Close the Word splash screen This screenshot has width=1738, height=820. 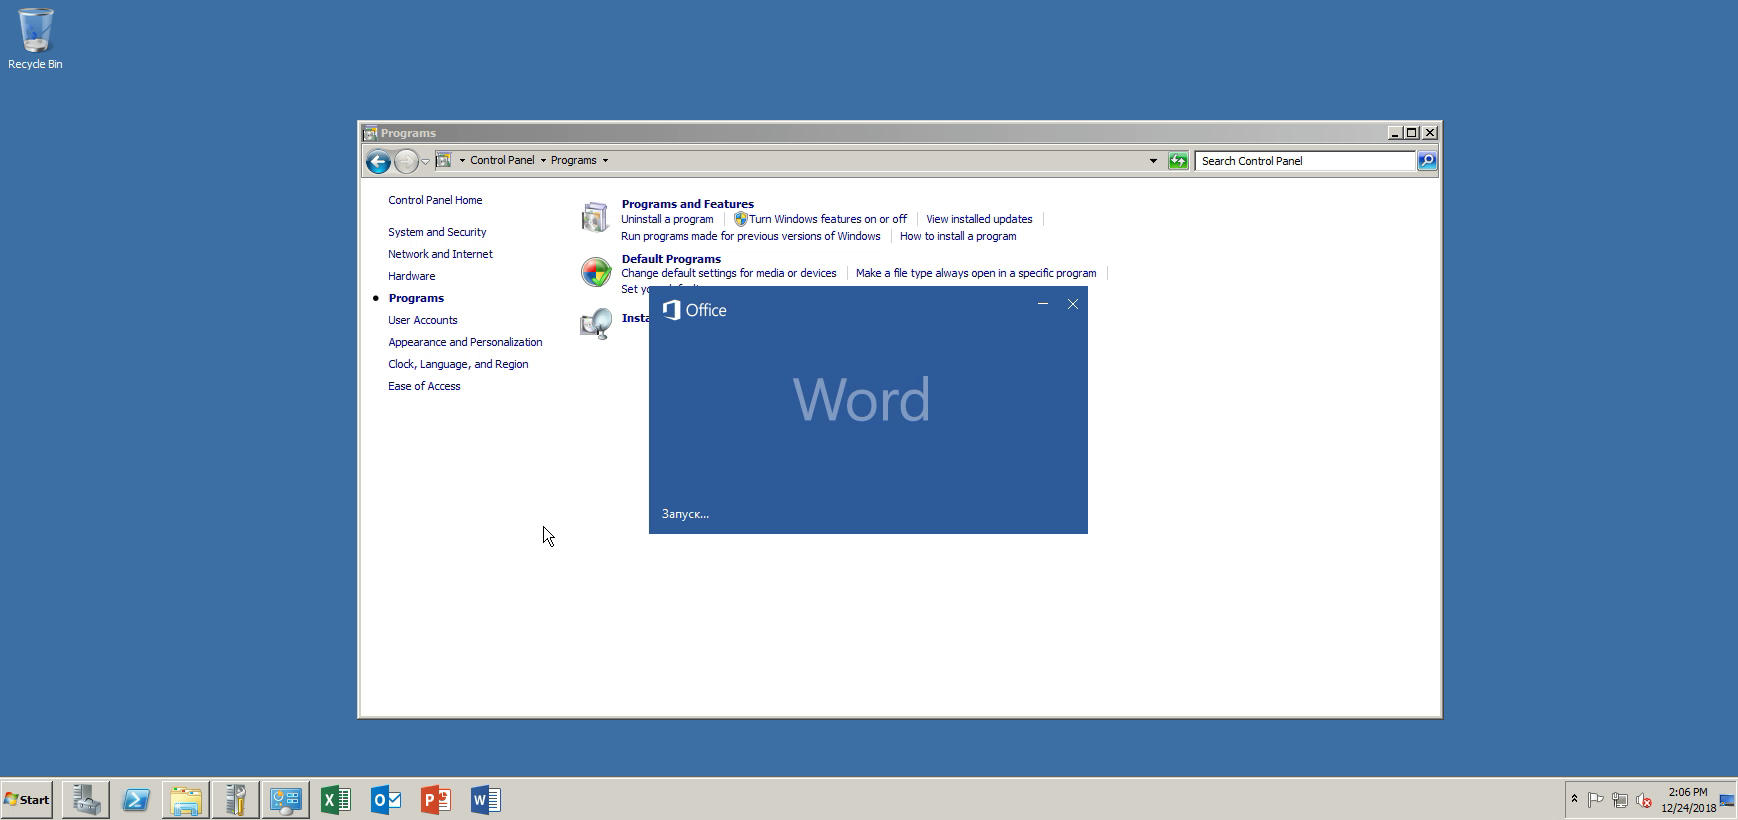1073,304
